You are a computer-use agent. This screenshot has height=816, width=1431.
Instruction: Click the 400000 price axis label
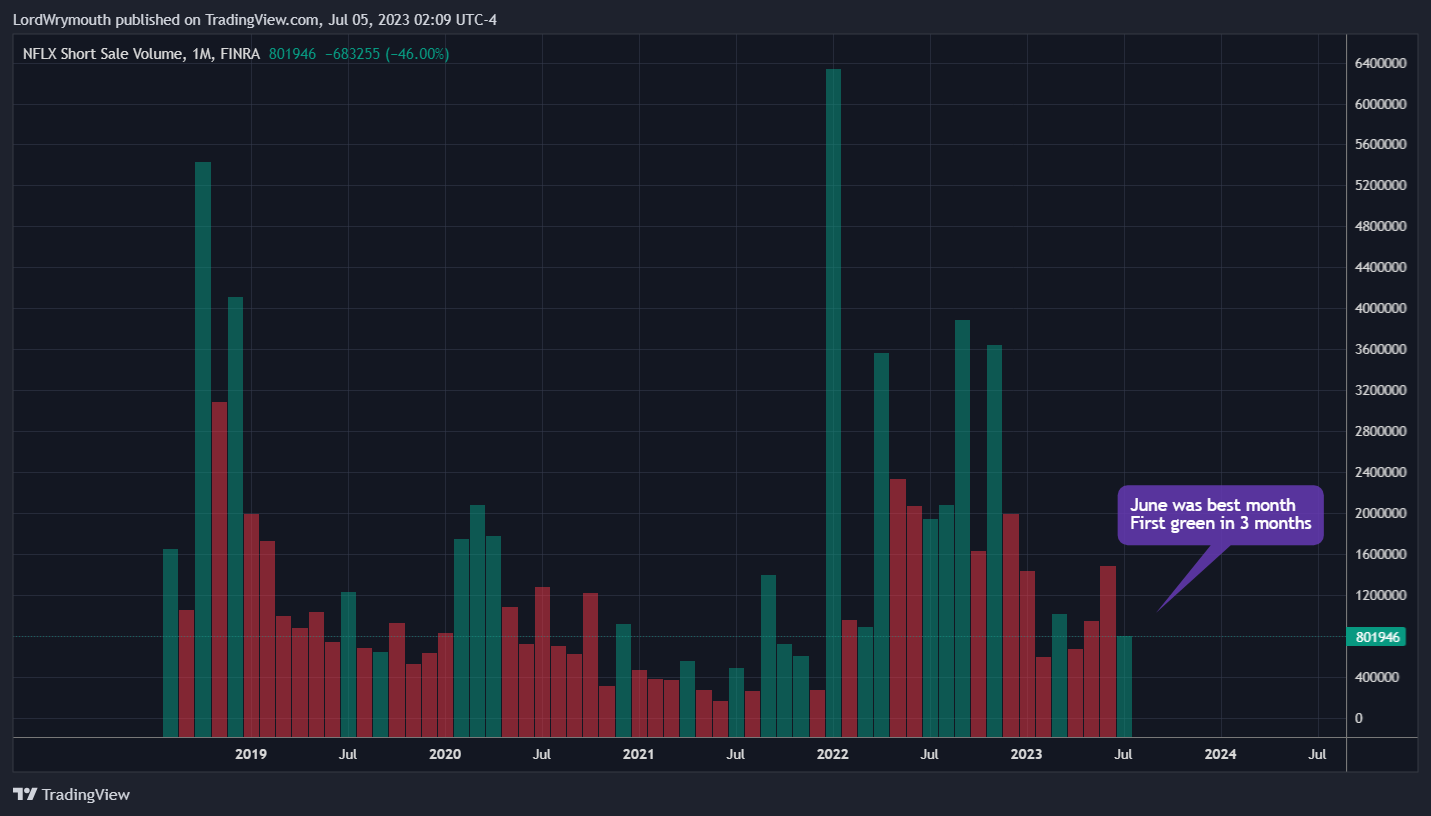pyautogui.click(x=1377, y=678)
